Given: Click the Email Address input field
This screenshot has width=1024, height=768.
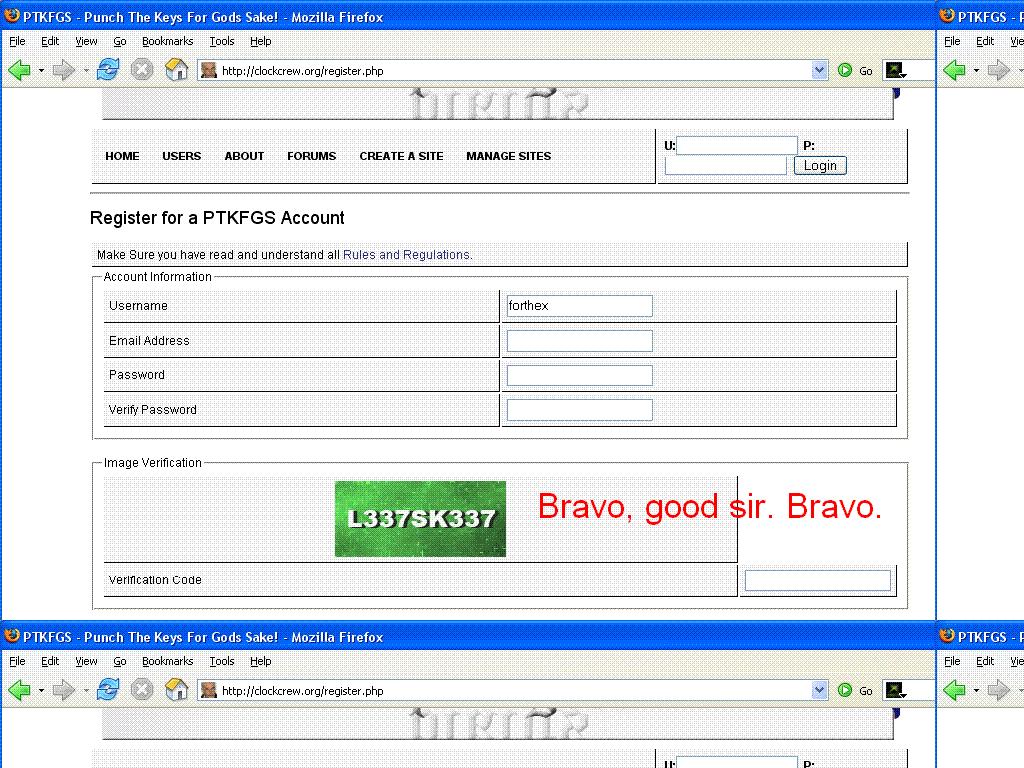Looking at the screenshot, I should click(x=579, y=341).
